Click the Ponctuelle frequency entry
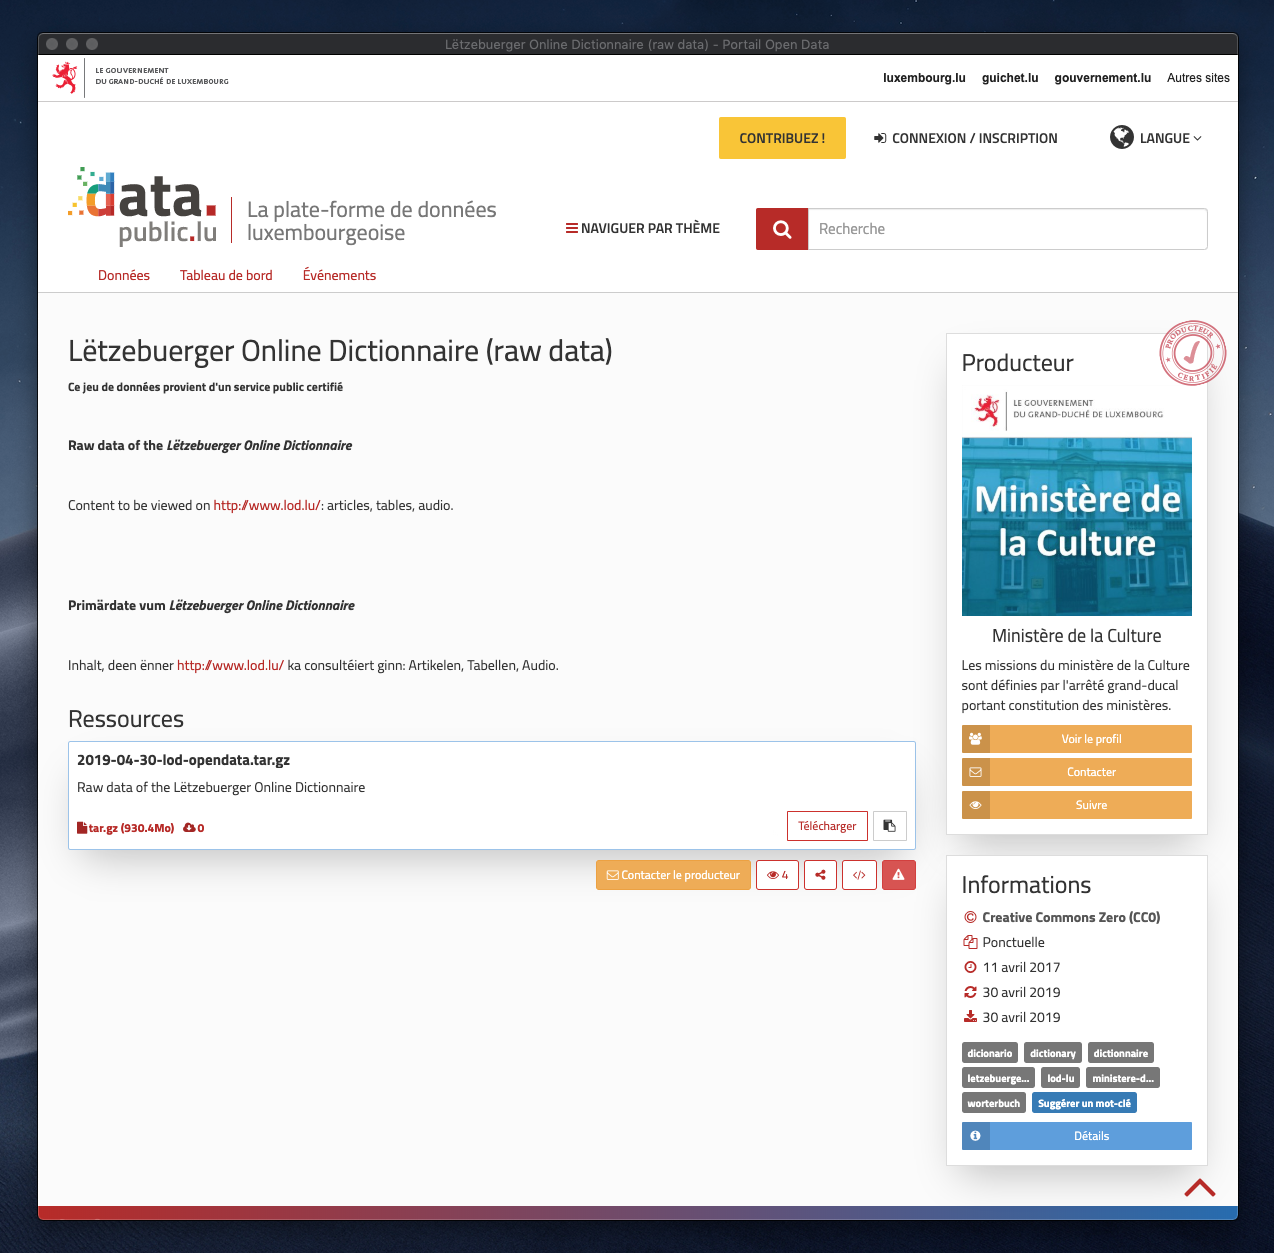Image resolution: width=1274 pixels, height=1253 pixels. (1013, 942)
